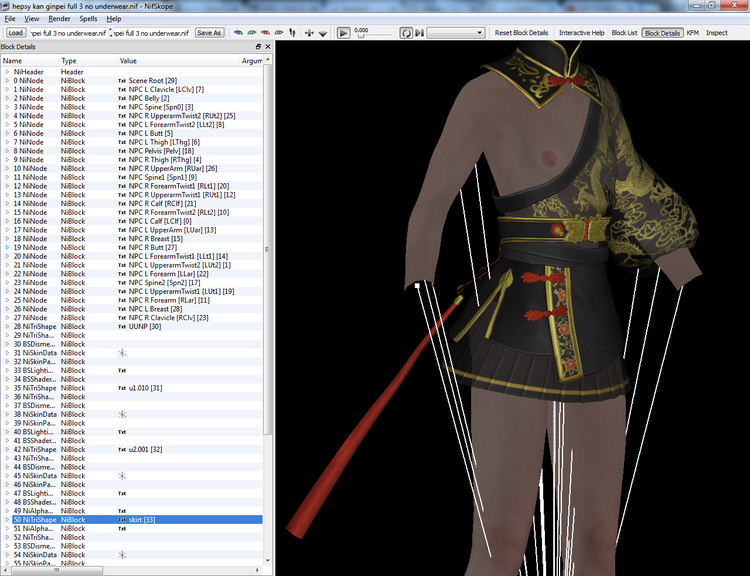Toggle the switch animation button beside loop
750x576 pixels.
pyautogui.click(x=419, y=33)
